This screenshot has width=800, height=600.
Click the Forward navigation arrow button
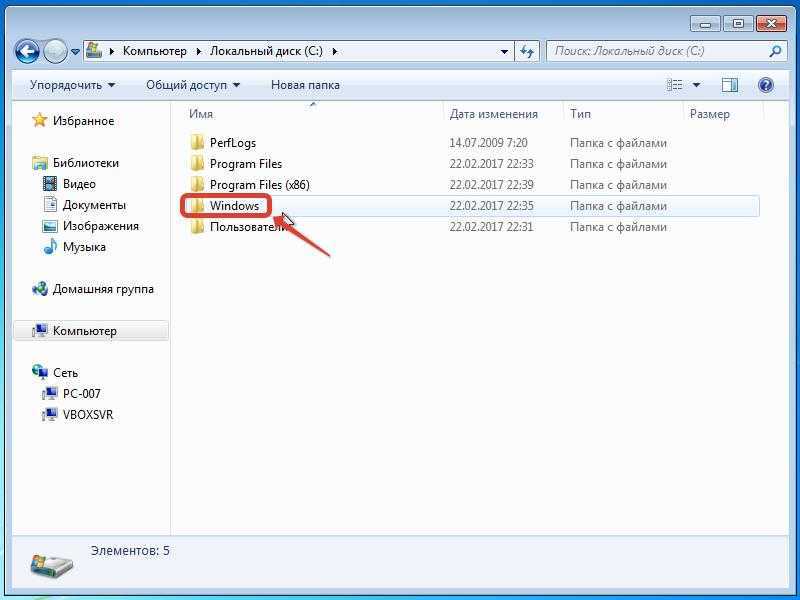[55, 52]
